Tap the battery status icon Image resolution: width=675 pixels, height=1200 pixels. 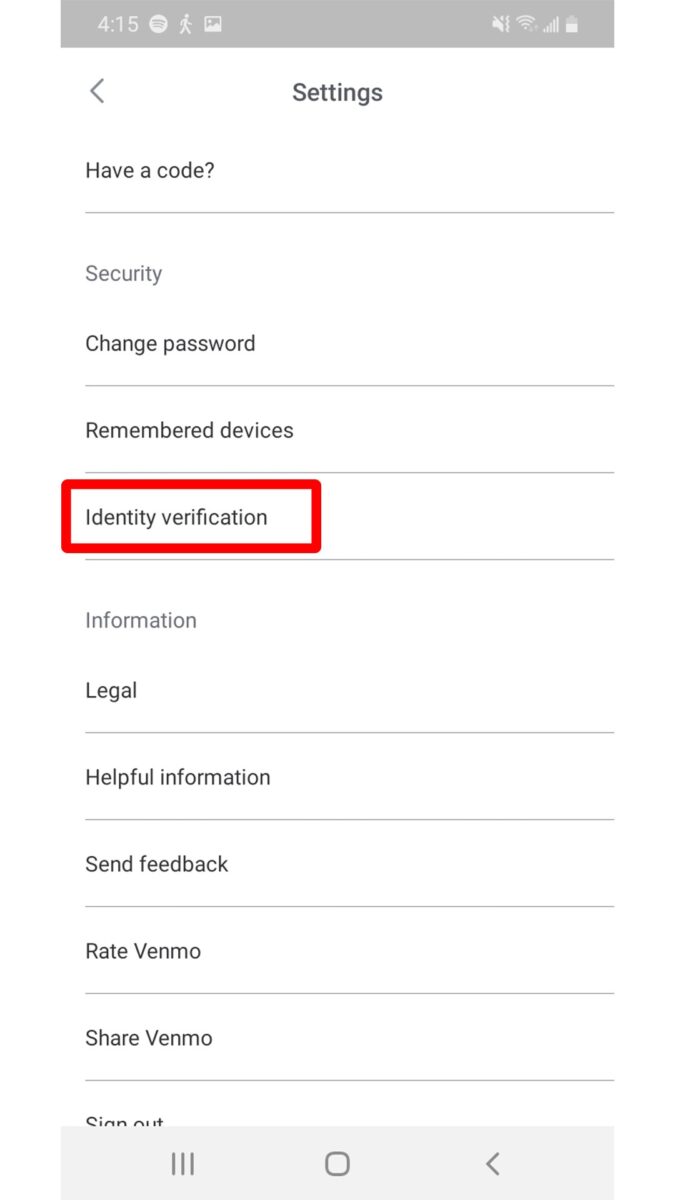(572, 25)
